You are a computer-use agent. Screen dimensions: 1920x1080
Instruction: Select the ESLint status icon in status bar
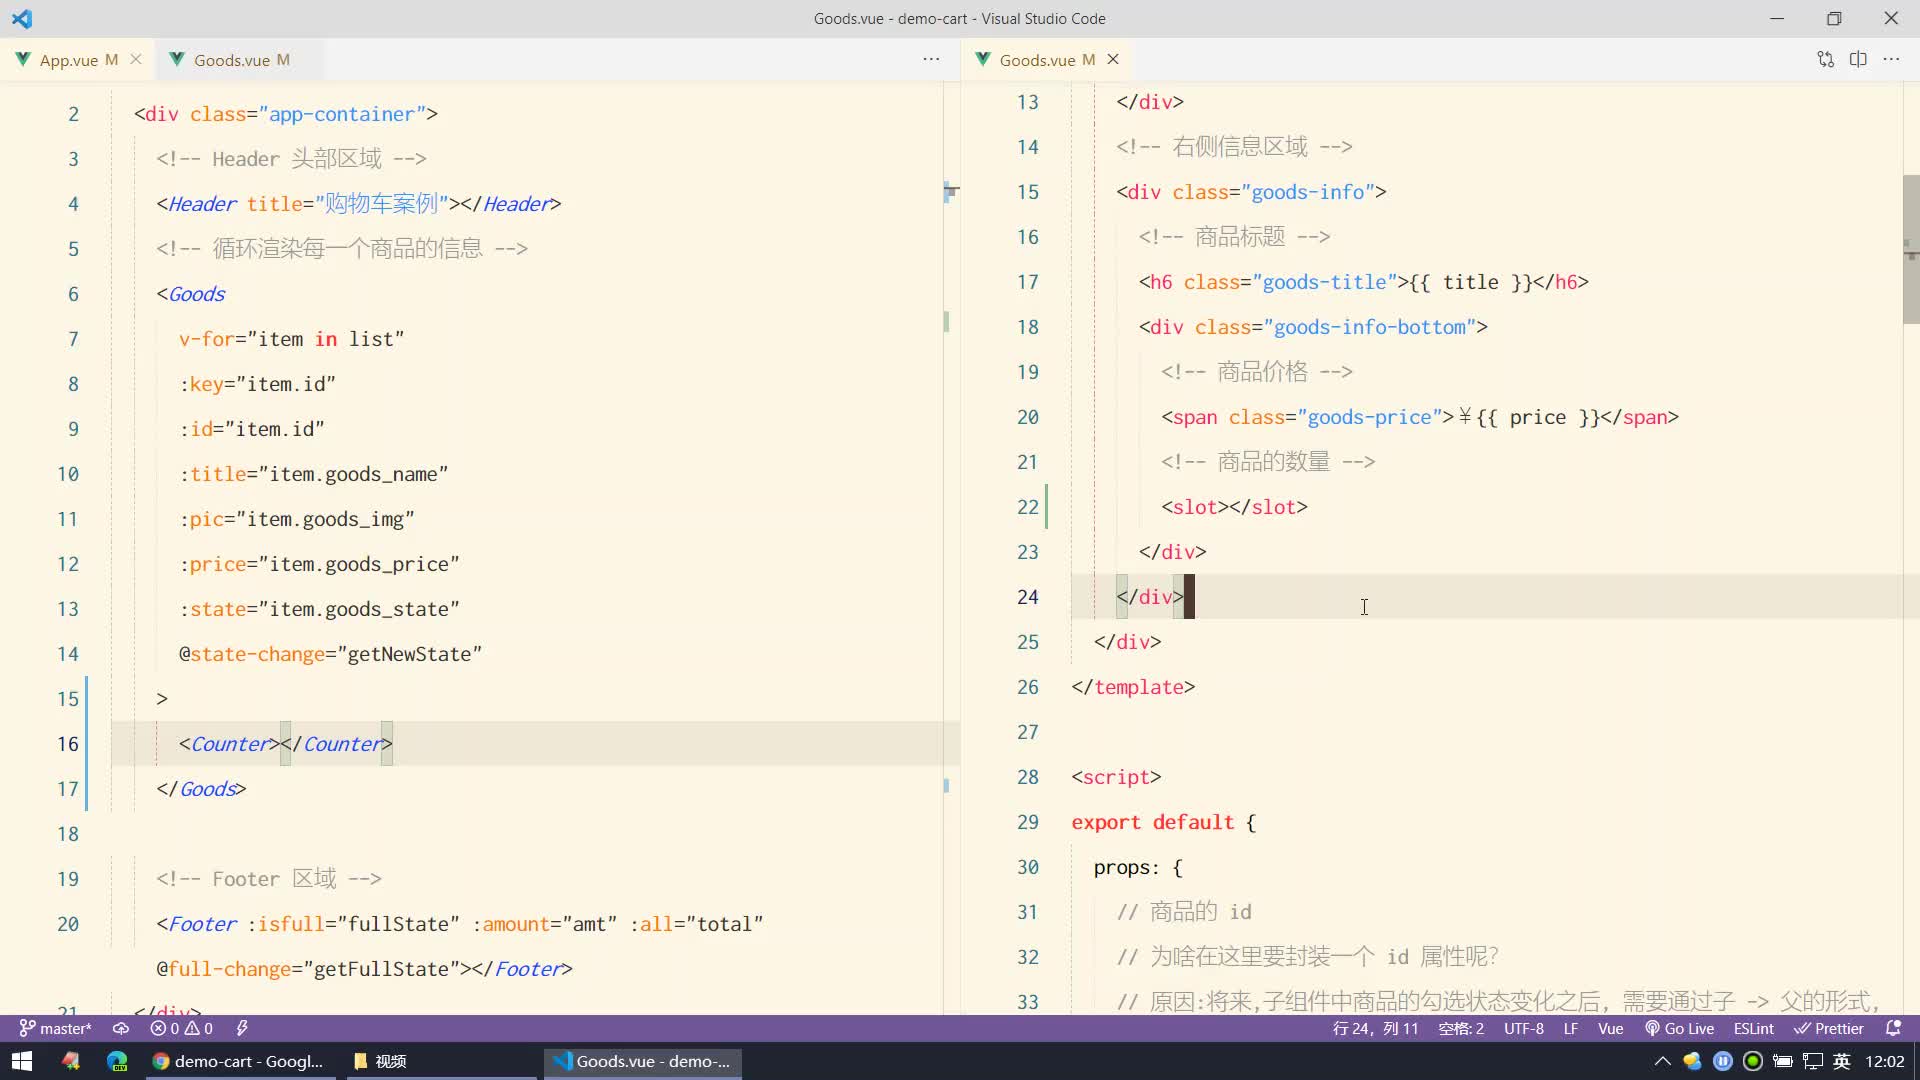[x=1754, y=1027]
